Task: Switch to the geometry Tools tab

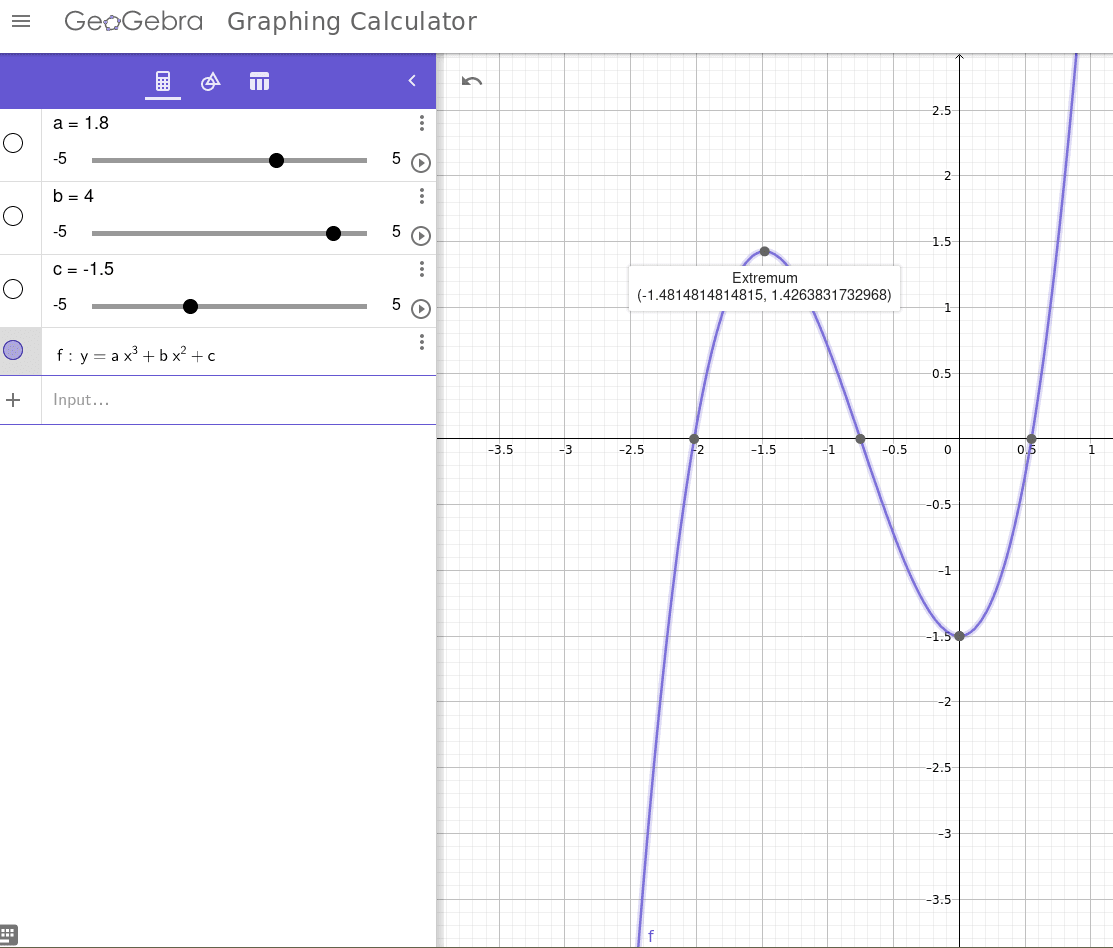Action: (x=211, y=81)
